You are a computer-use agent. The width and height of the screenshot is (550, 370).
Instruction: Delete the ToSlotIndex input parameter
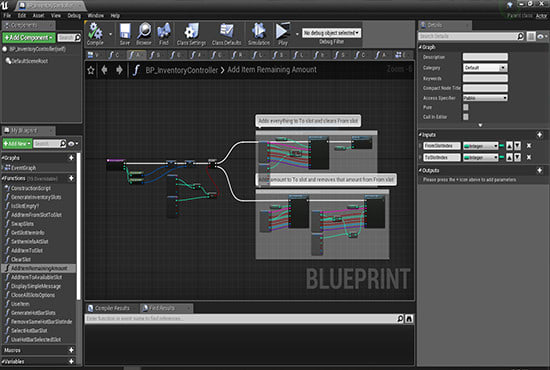click(529, 157)
